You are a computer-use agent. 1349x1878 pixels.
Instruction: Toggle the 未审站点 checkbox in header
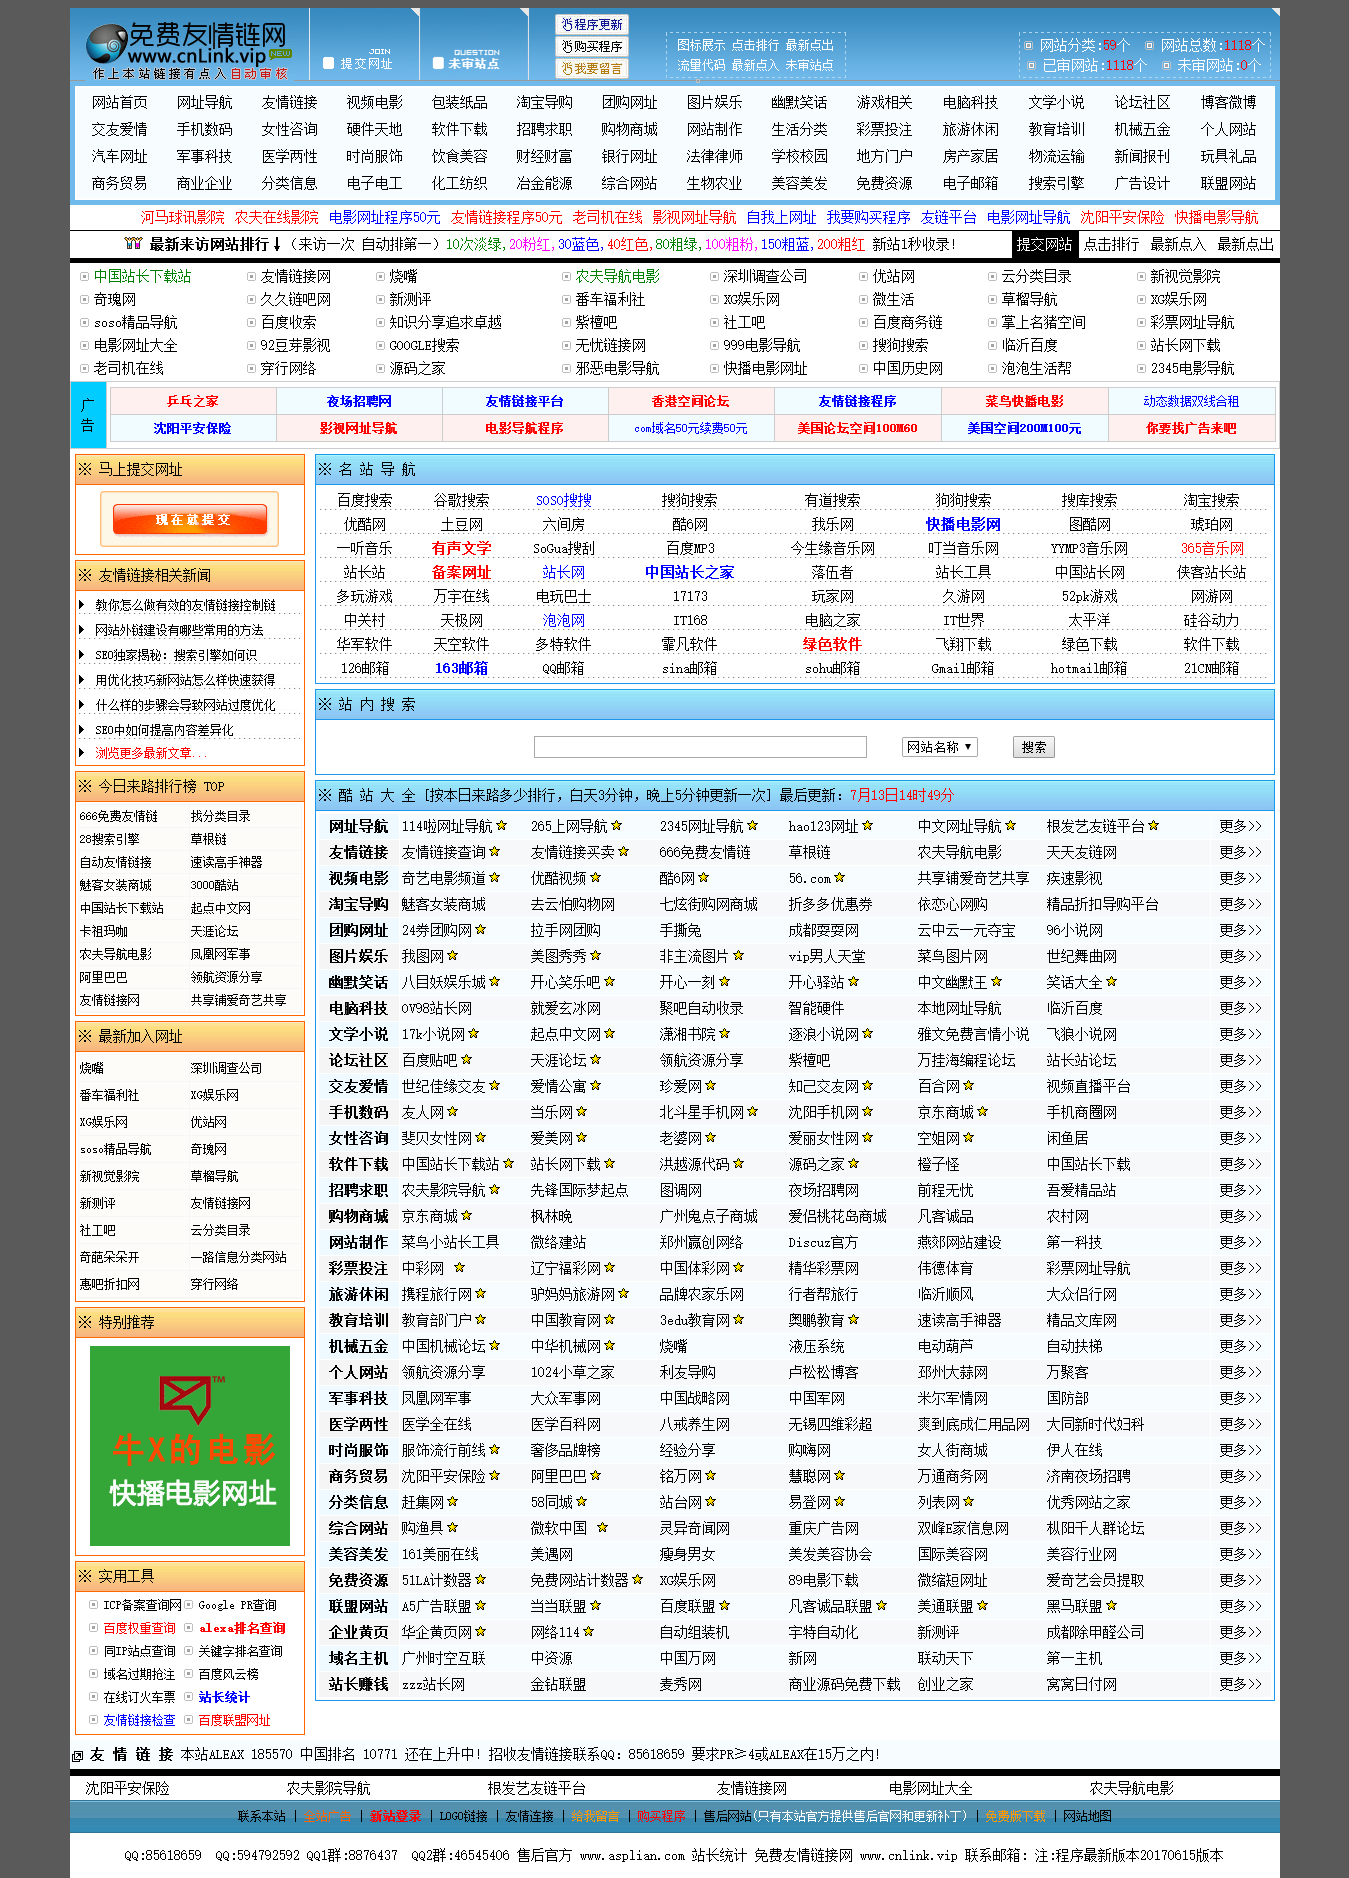coord(438,63)
